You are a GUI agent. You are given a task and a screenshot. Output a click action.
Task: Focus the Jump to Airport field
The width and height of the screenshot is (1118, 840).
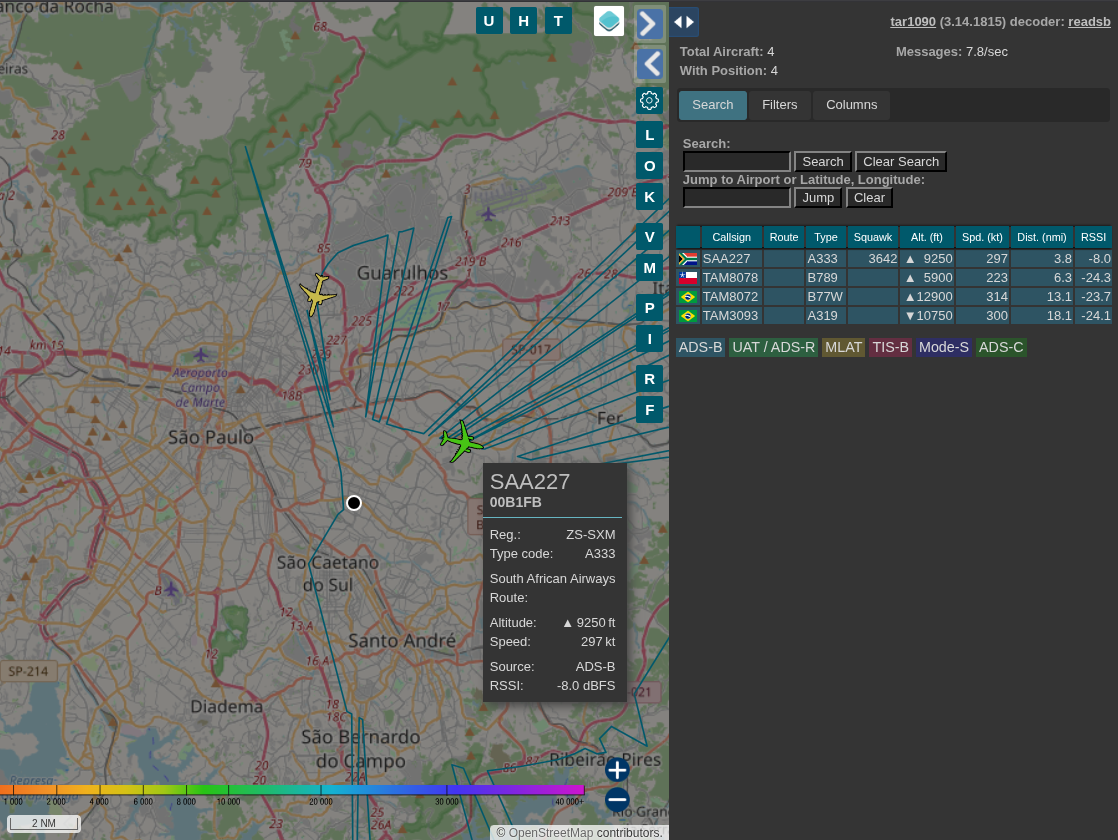(737, 198)
